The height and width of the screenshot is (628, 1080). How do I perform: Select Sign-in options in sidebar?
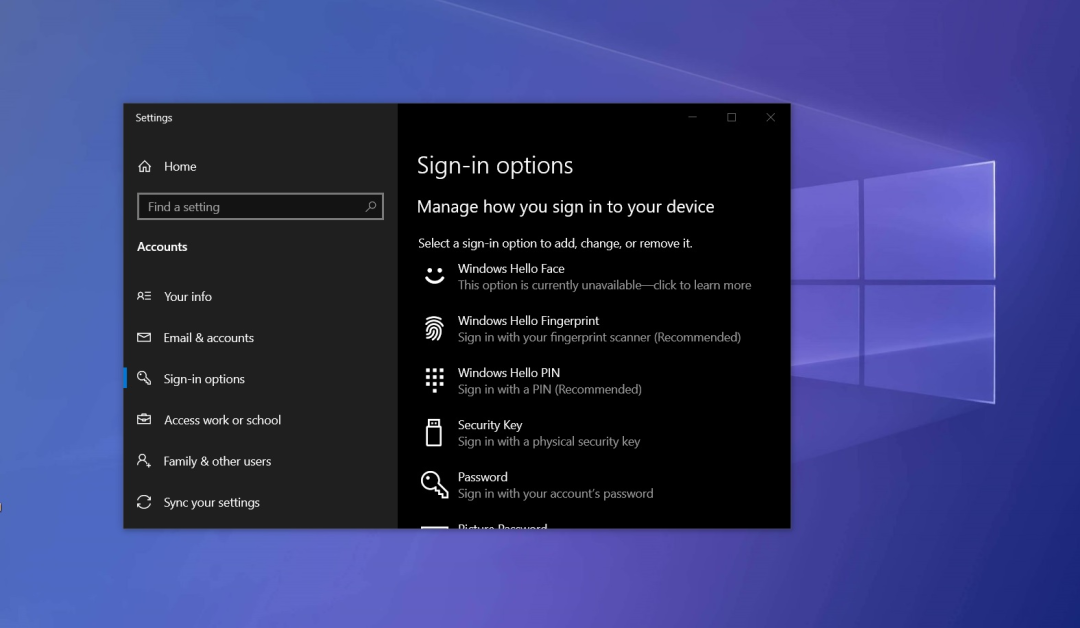point(204,379)
